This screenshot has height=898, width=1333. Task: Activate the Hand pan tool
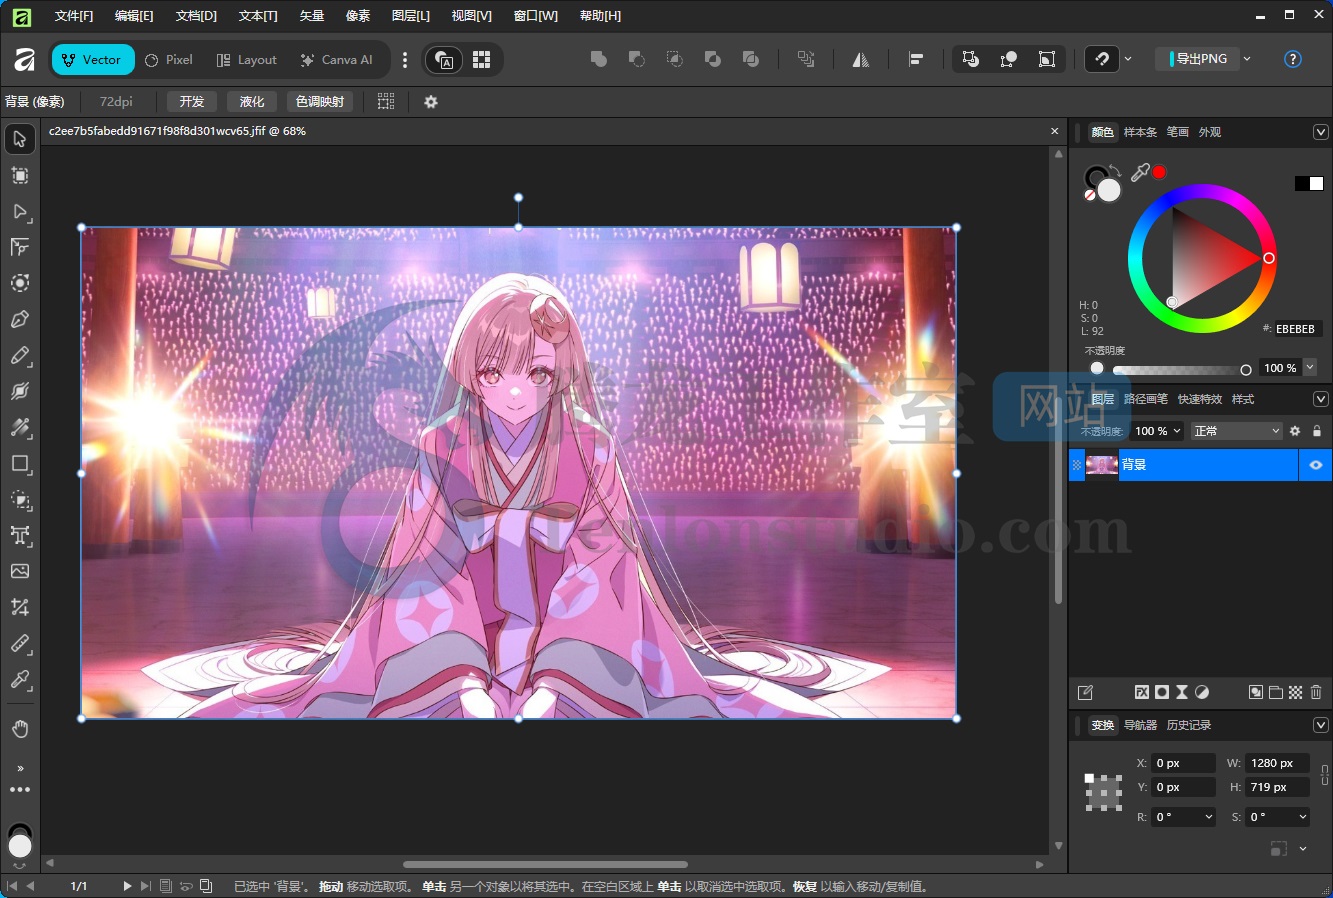[x=20, y=728]
